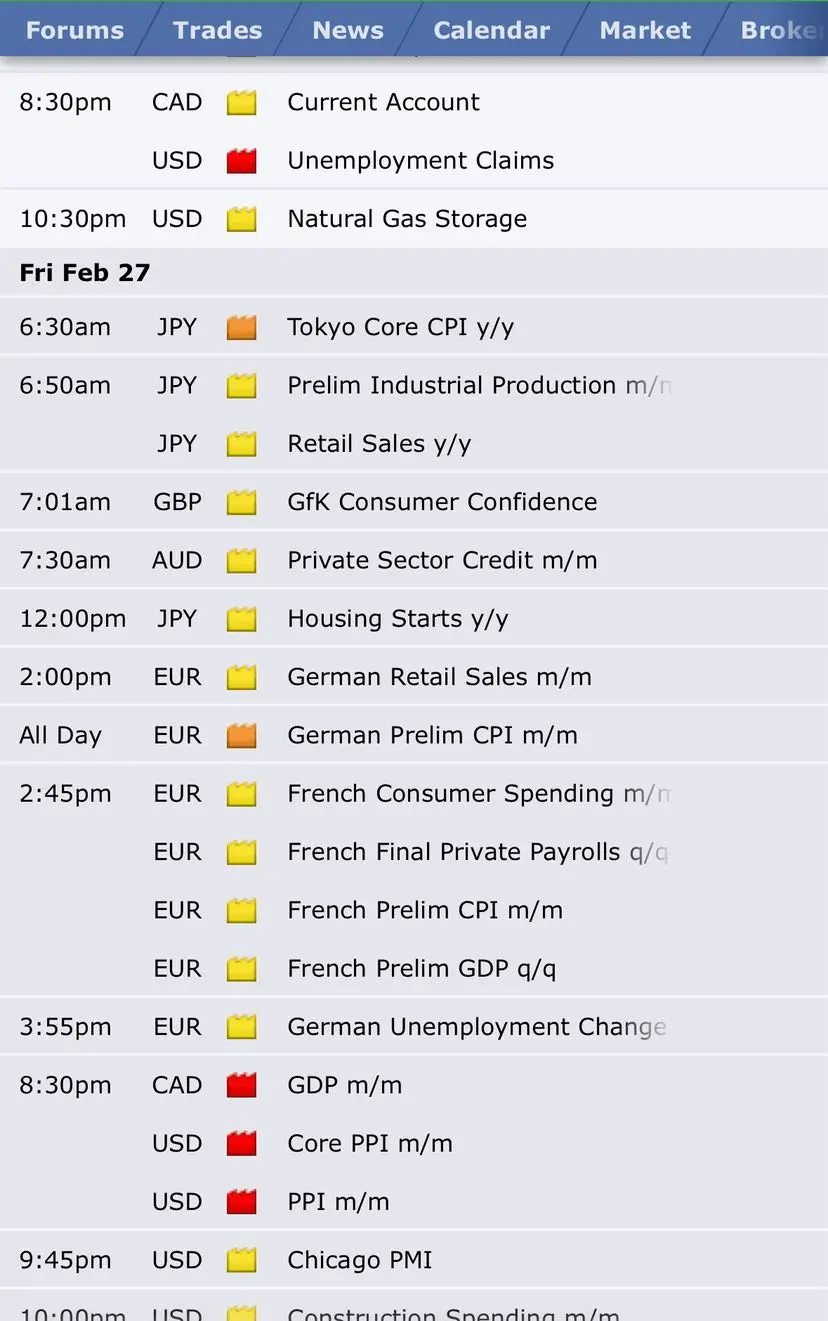
Task: Open the German Unemployment Change event
Action: pos(476,1027)
